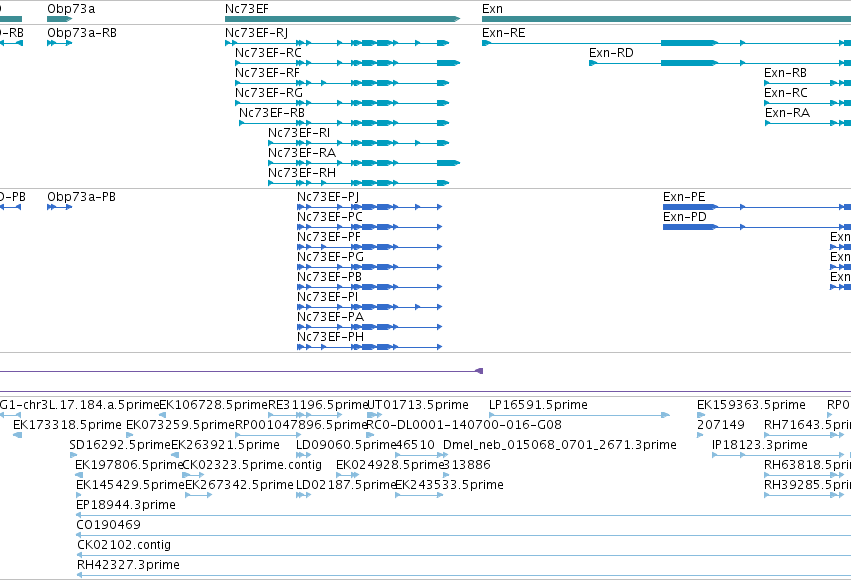This screenshot has height=580, width=851.
Task: Click the wide exon block of Exn-RE
Action: [x=689, y=43]
